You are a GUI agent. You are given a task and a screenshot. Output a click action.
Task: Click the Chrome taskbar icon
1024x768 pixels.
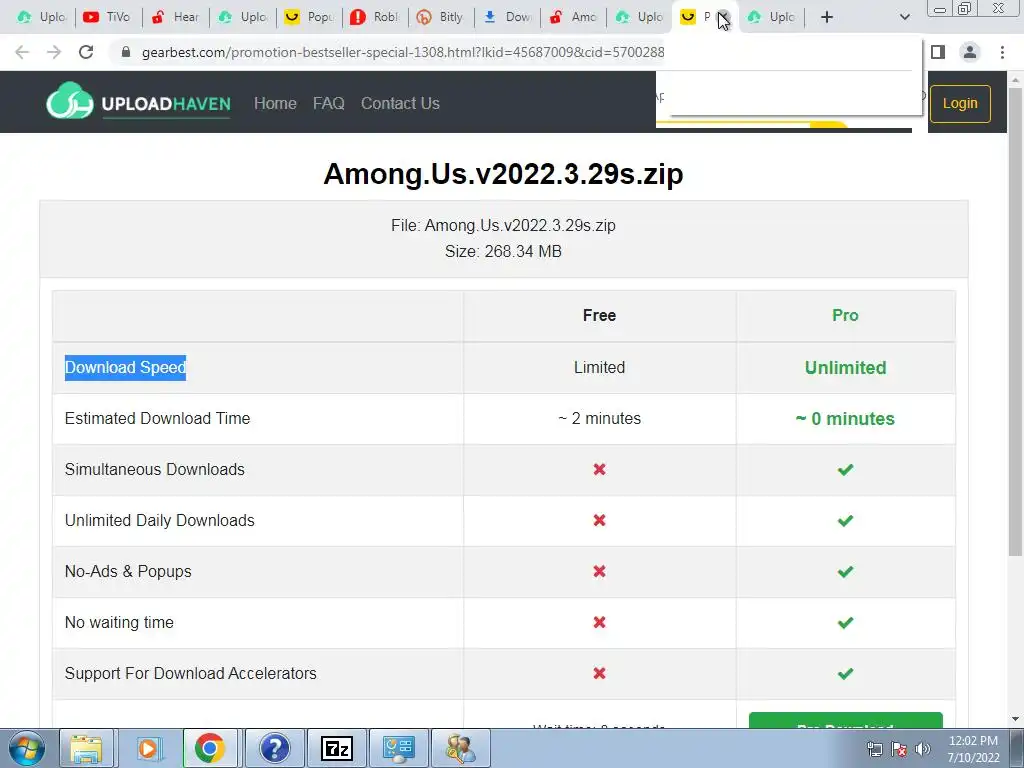point(210,748)
